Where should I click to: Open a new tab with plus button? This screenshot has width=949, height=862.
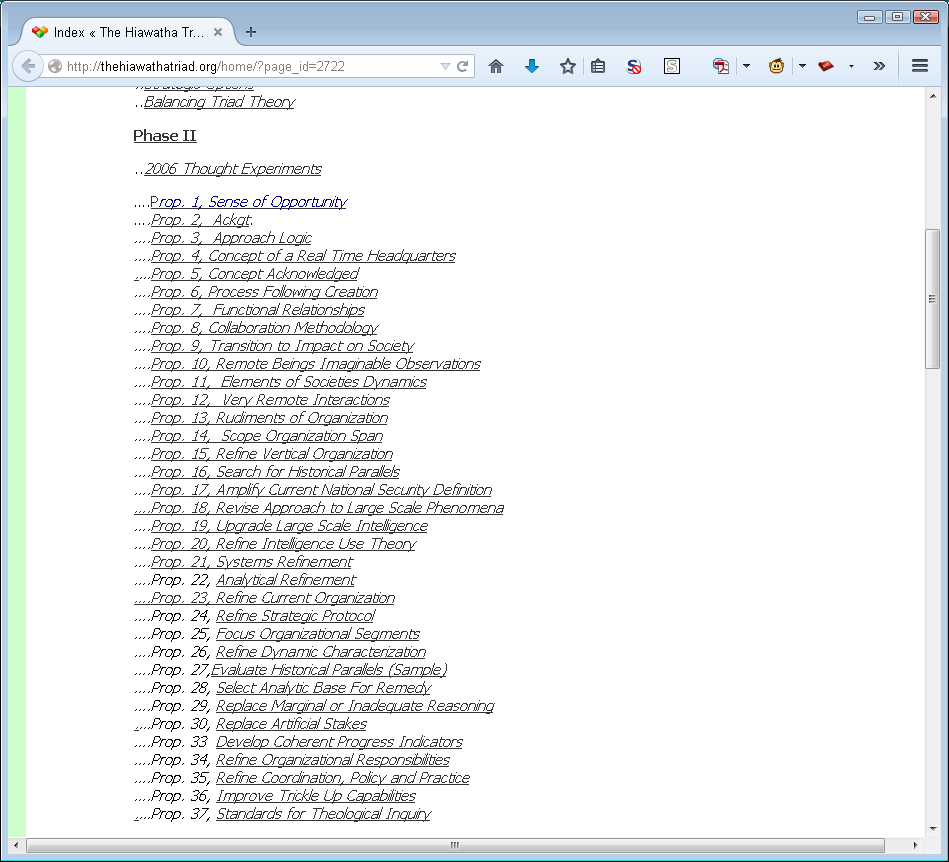tap(251, 32)
